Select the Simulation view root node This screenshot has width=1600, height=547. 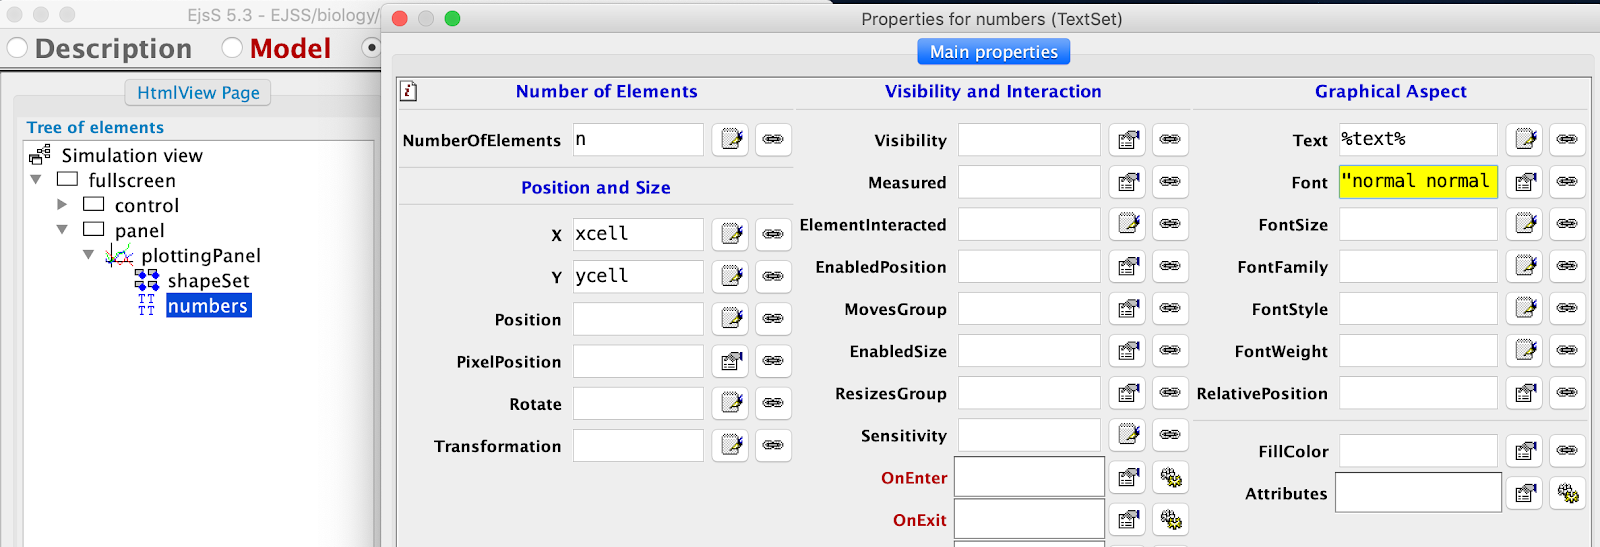tap(131, 155)
